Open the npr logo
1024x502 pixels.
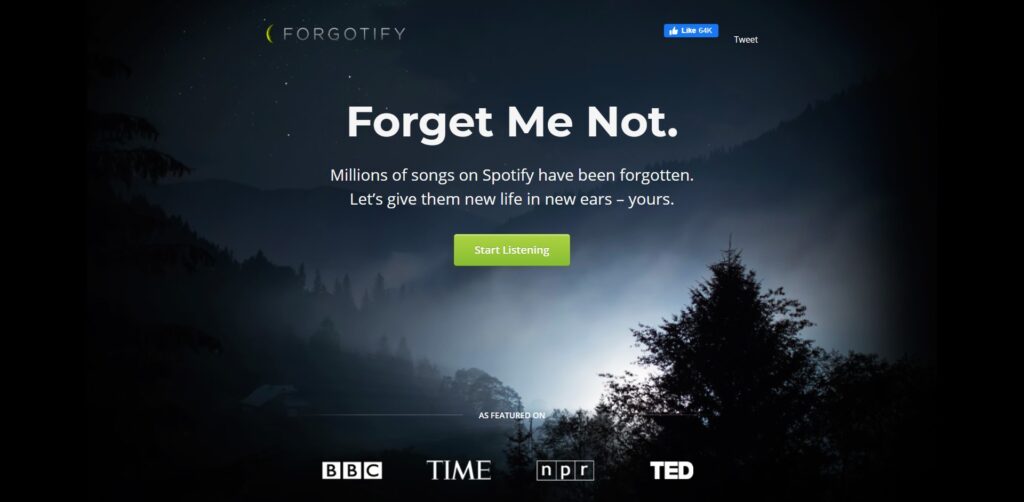[x=565, y=471]
